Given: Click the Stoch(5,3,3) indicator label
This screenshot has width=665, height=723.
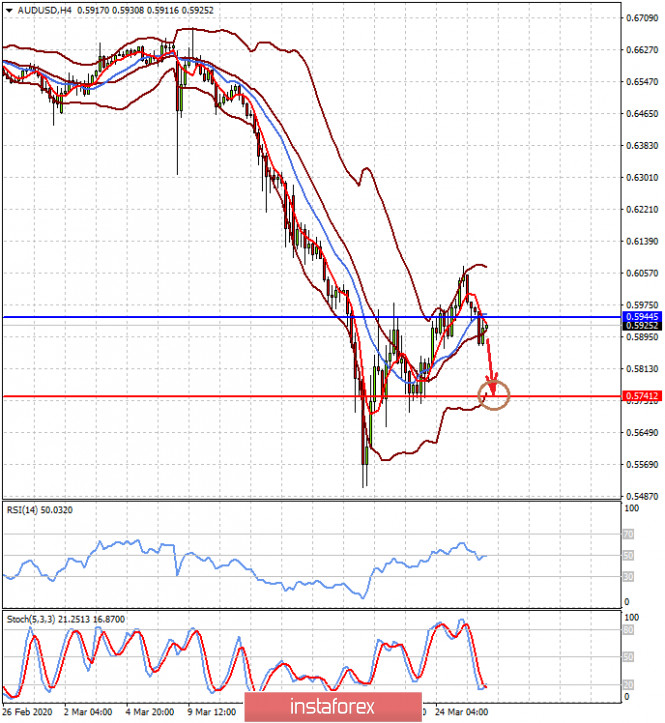Looking at the screenshot, I should point(65,619).
